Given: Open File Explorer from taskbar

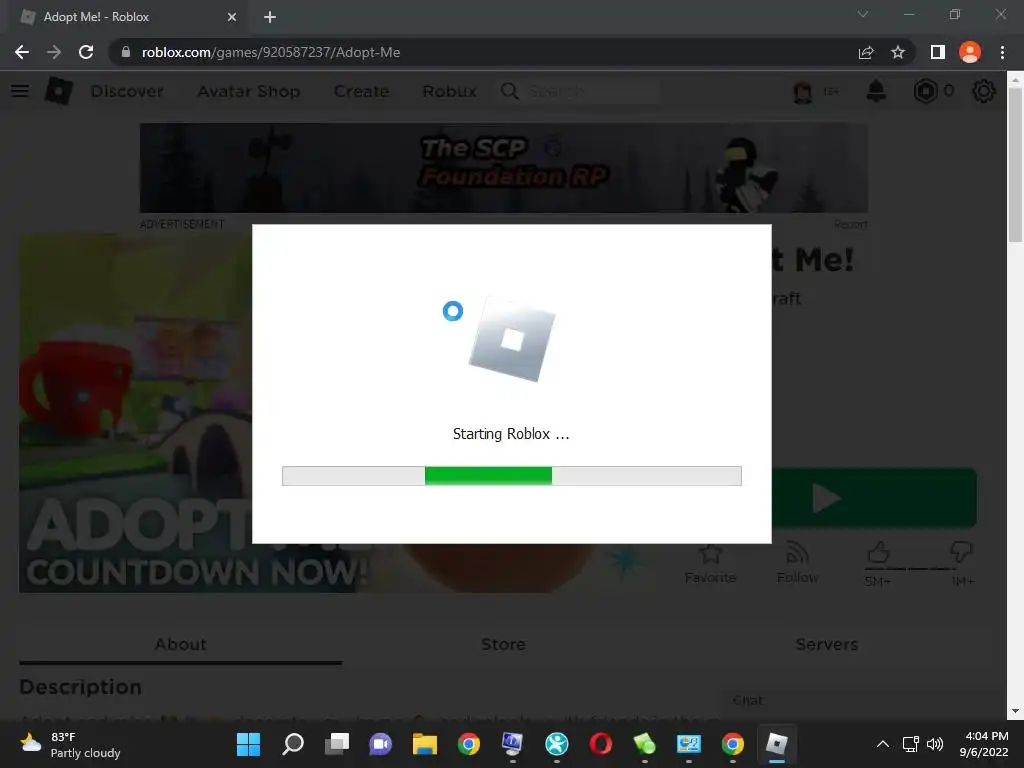Looking at the screenshot, I should (424, 744).
